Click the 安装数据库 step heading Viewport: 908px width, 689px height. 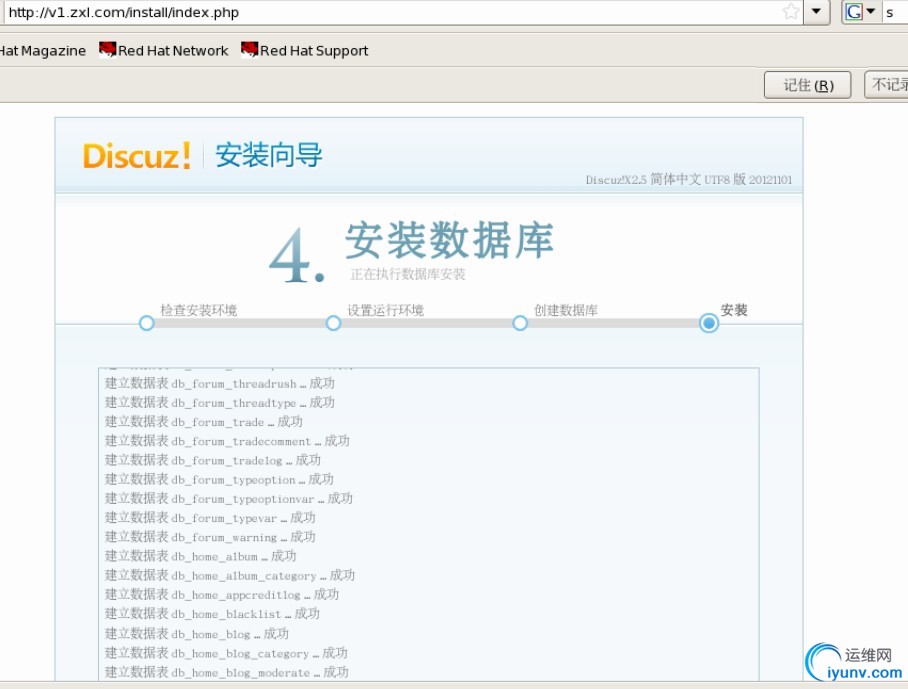(x=449, y=240)
